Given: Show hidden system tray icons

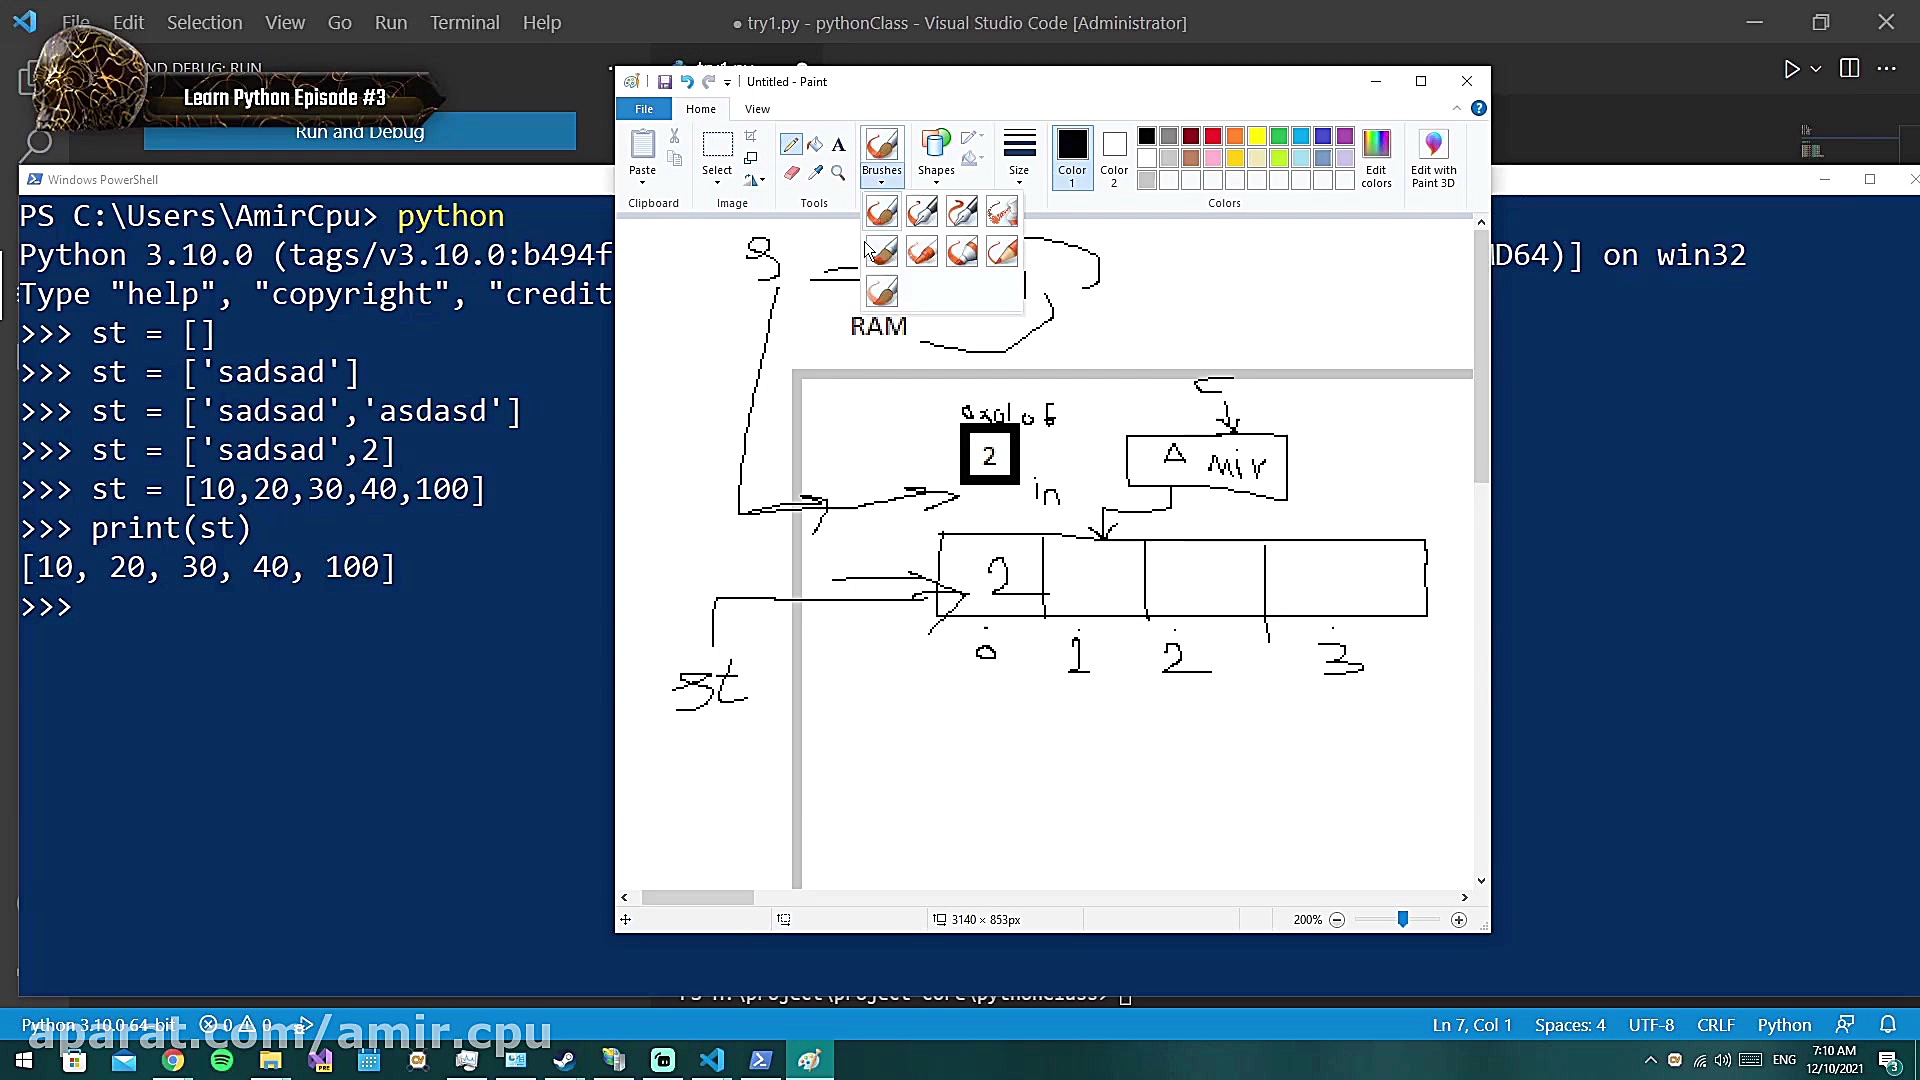Looking at the screenshot, I should (1650, 1060).
